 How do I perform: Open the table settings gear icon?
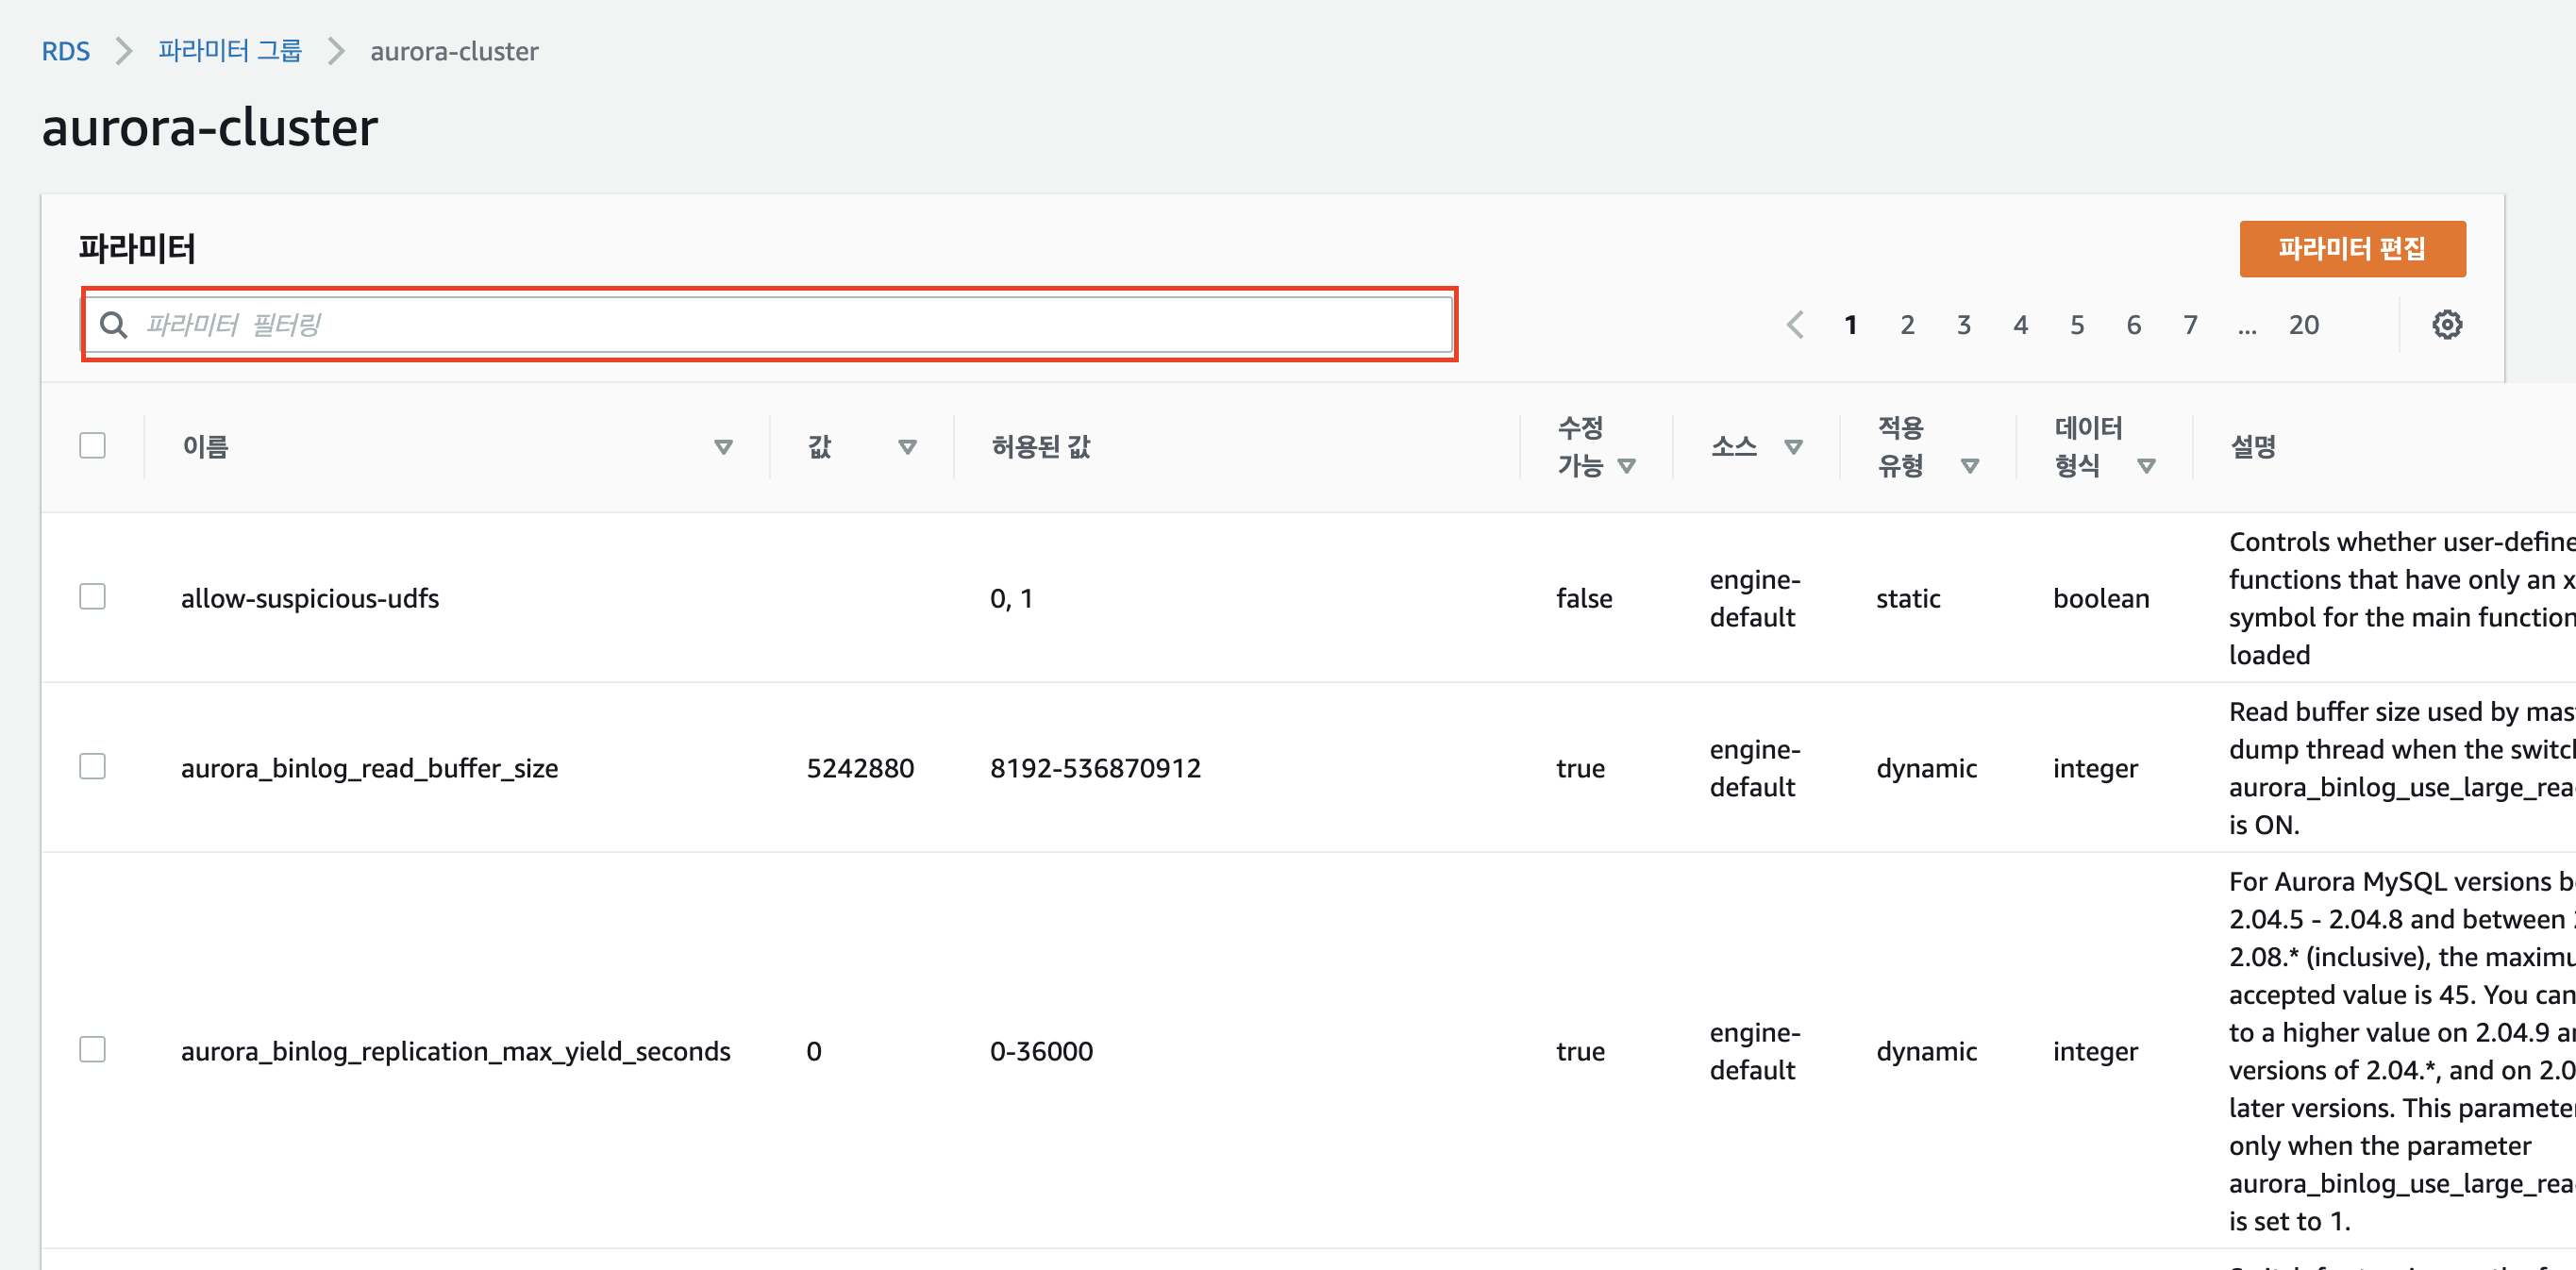[2446, 325]
